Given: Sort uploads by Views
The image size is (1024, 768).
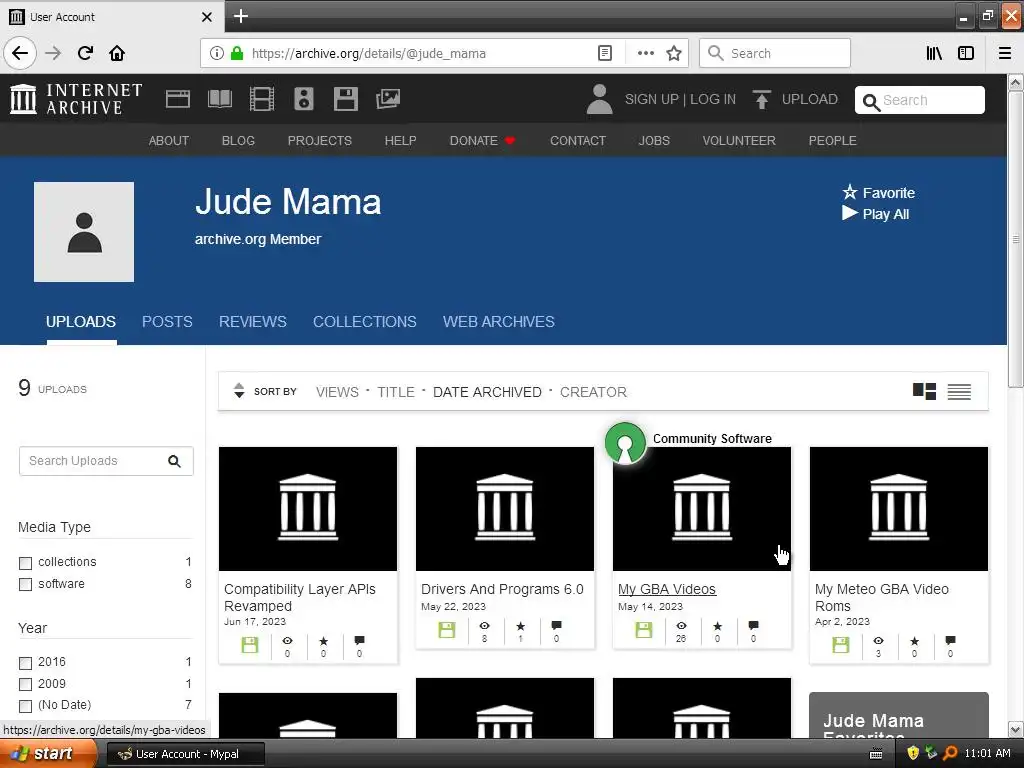Looking at the screenshot, I should tap(337, 392).
